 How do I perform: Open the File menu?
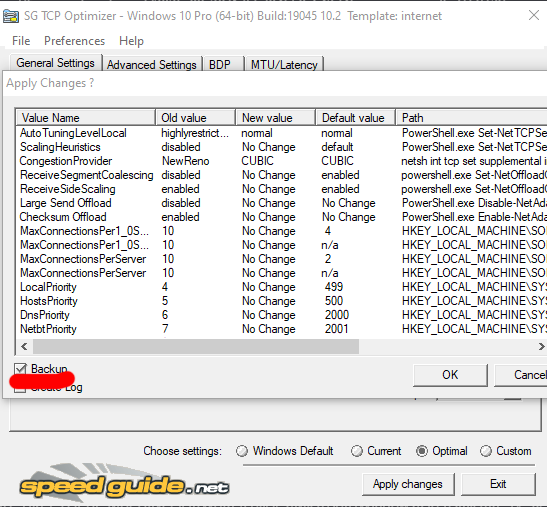click(21, 41)
